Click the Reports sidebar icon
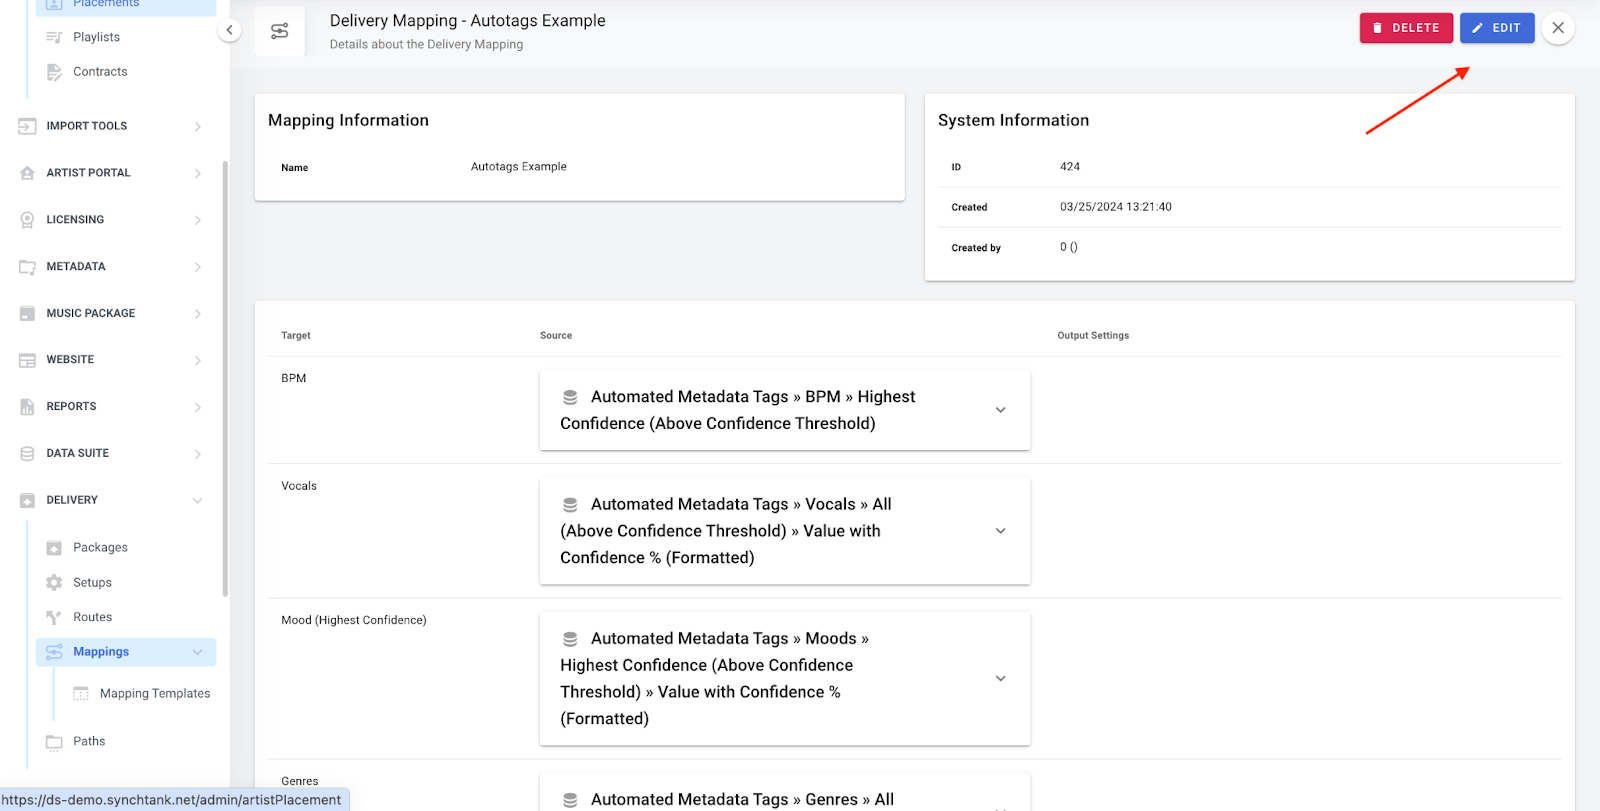 [27, 407]
